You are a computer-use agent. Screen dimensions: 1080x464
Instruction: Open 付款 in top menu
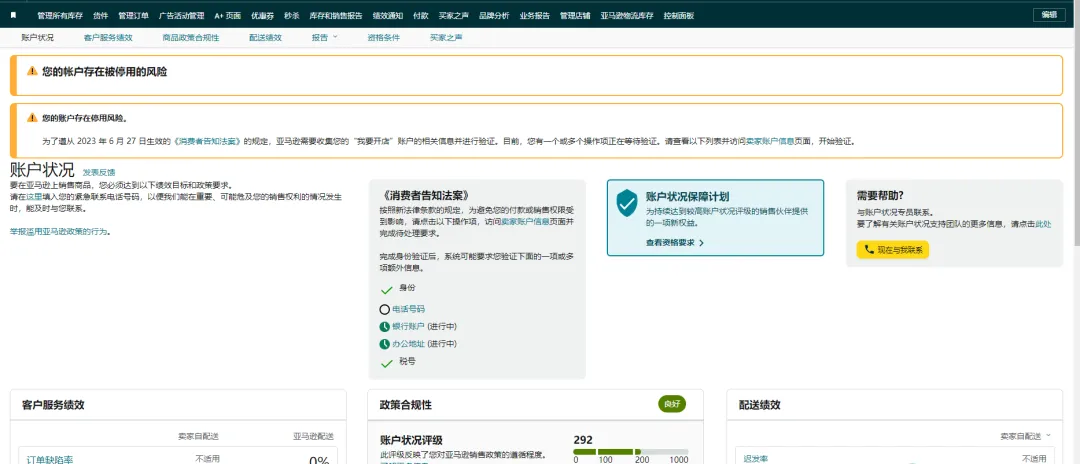coord(421,15)
